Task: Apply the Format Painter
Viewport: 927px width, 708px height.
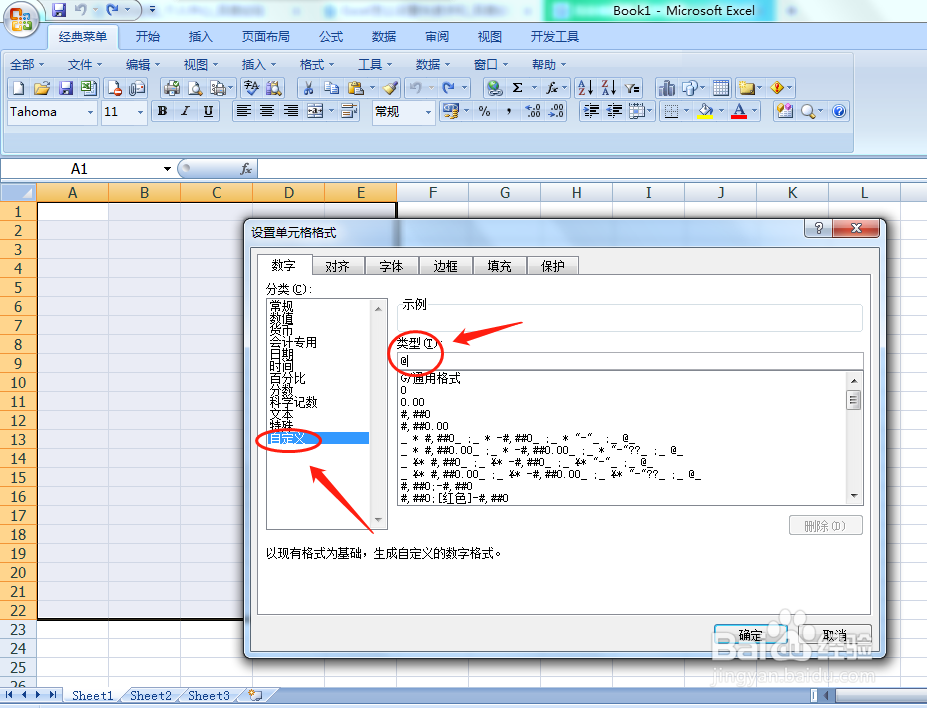Action: click(x=388, y=88)
